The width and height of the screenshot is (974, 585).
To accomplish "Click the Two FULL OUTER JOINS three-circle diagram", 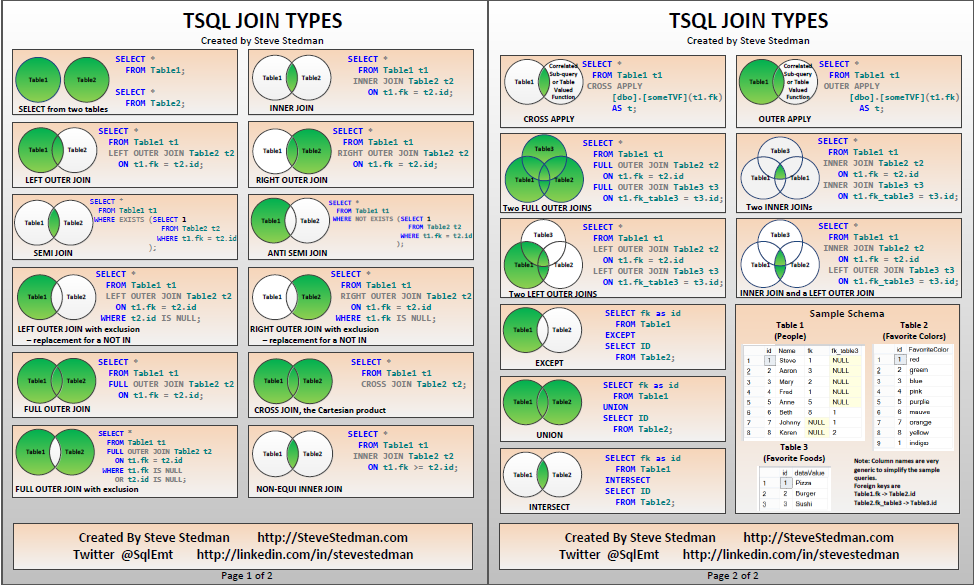I will tap(543, 170).
